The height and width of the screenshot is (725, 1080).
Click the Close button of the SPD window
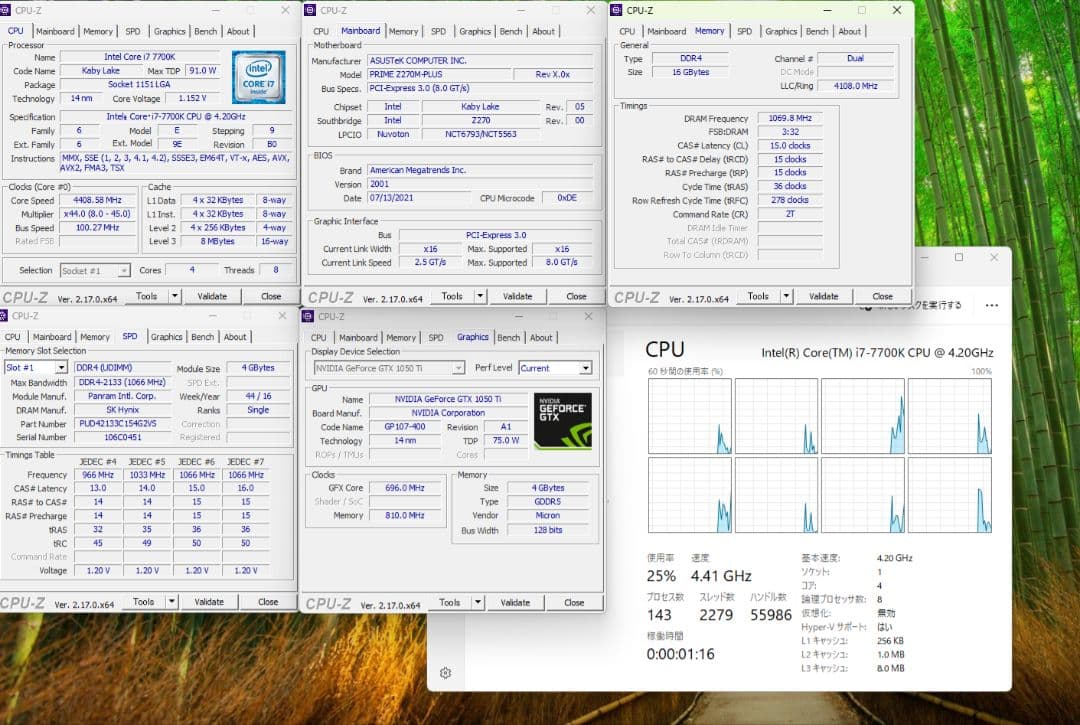click(x=267, y=601)
